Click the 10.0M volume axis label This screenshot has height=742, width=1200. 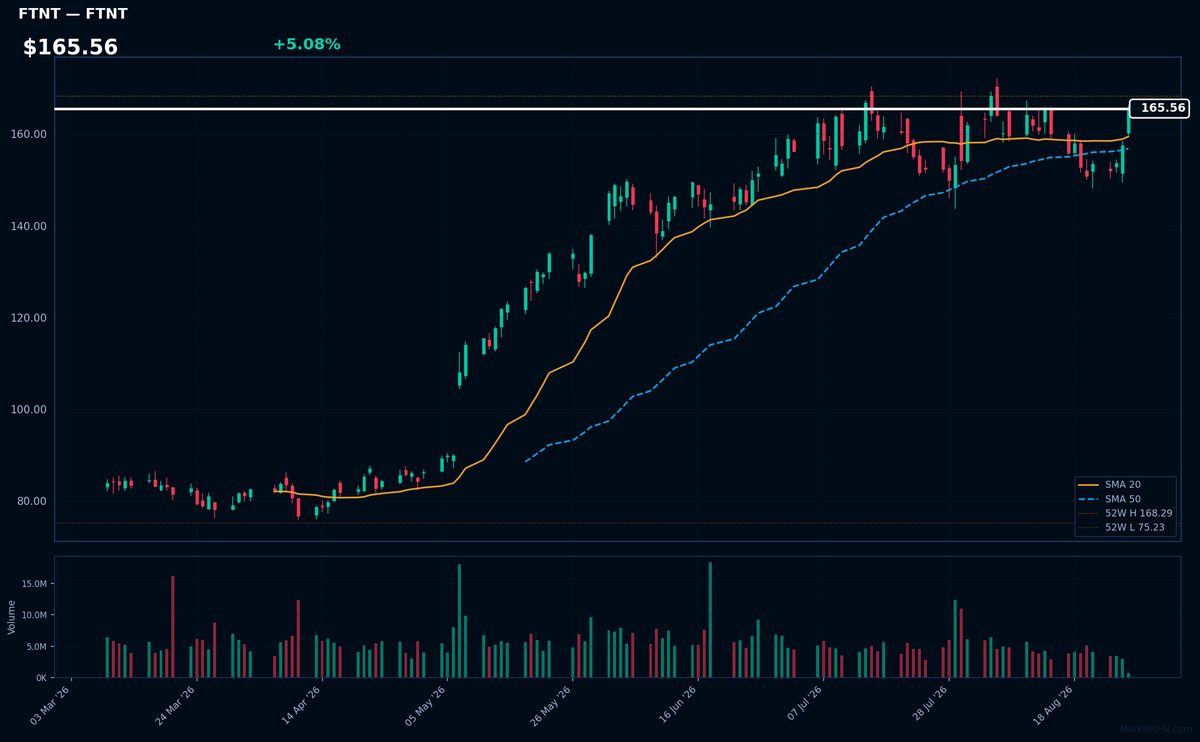(x=34, y=615)
